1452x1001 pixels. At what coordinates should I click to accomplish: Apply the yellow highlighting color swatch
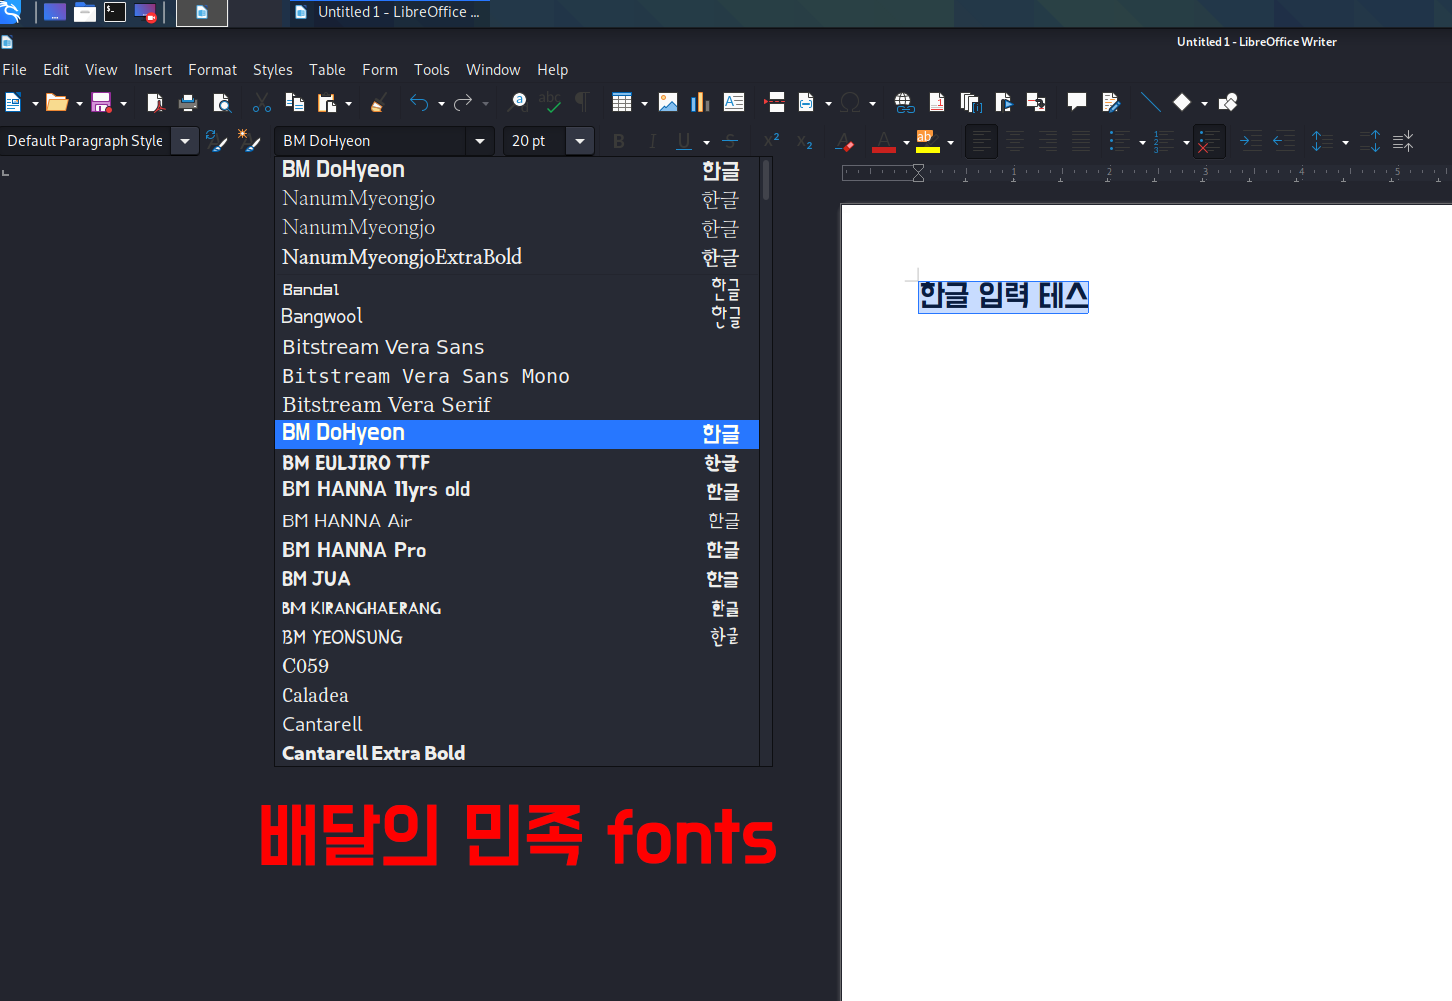pos(928,142)
